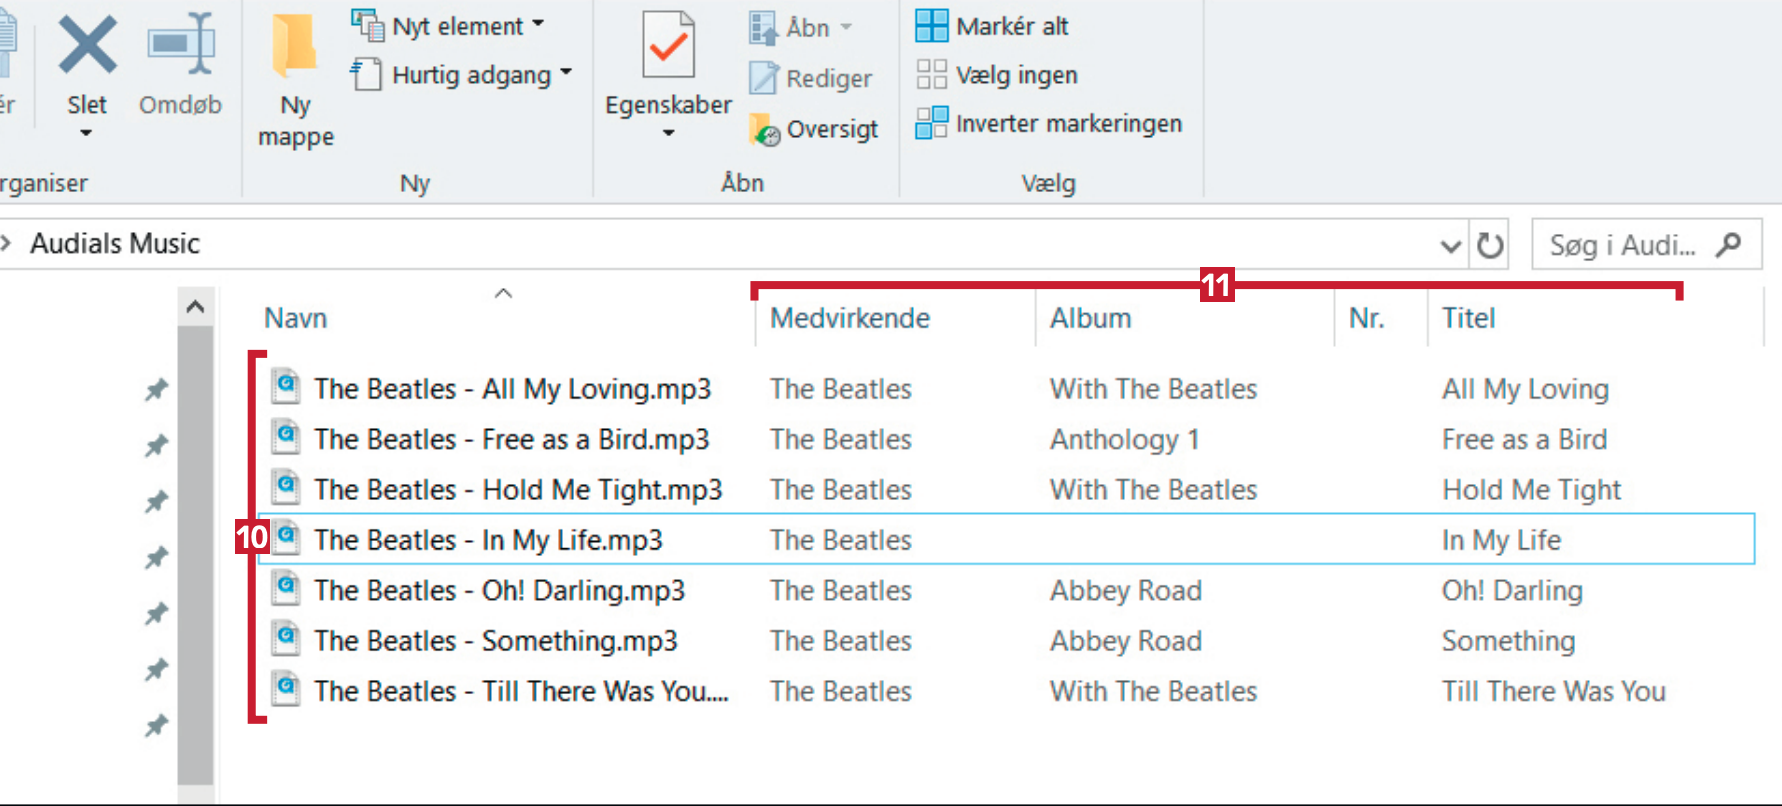Open Egenskaber properties icon
The height and width of the screenshot is (806, 1782).
coord(668,46)
